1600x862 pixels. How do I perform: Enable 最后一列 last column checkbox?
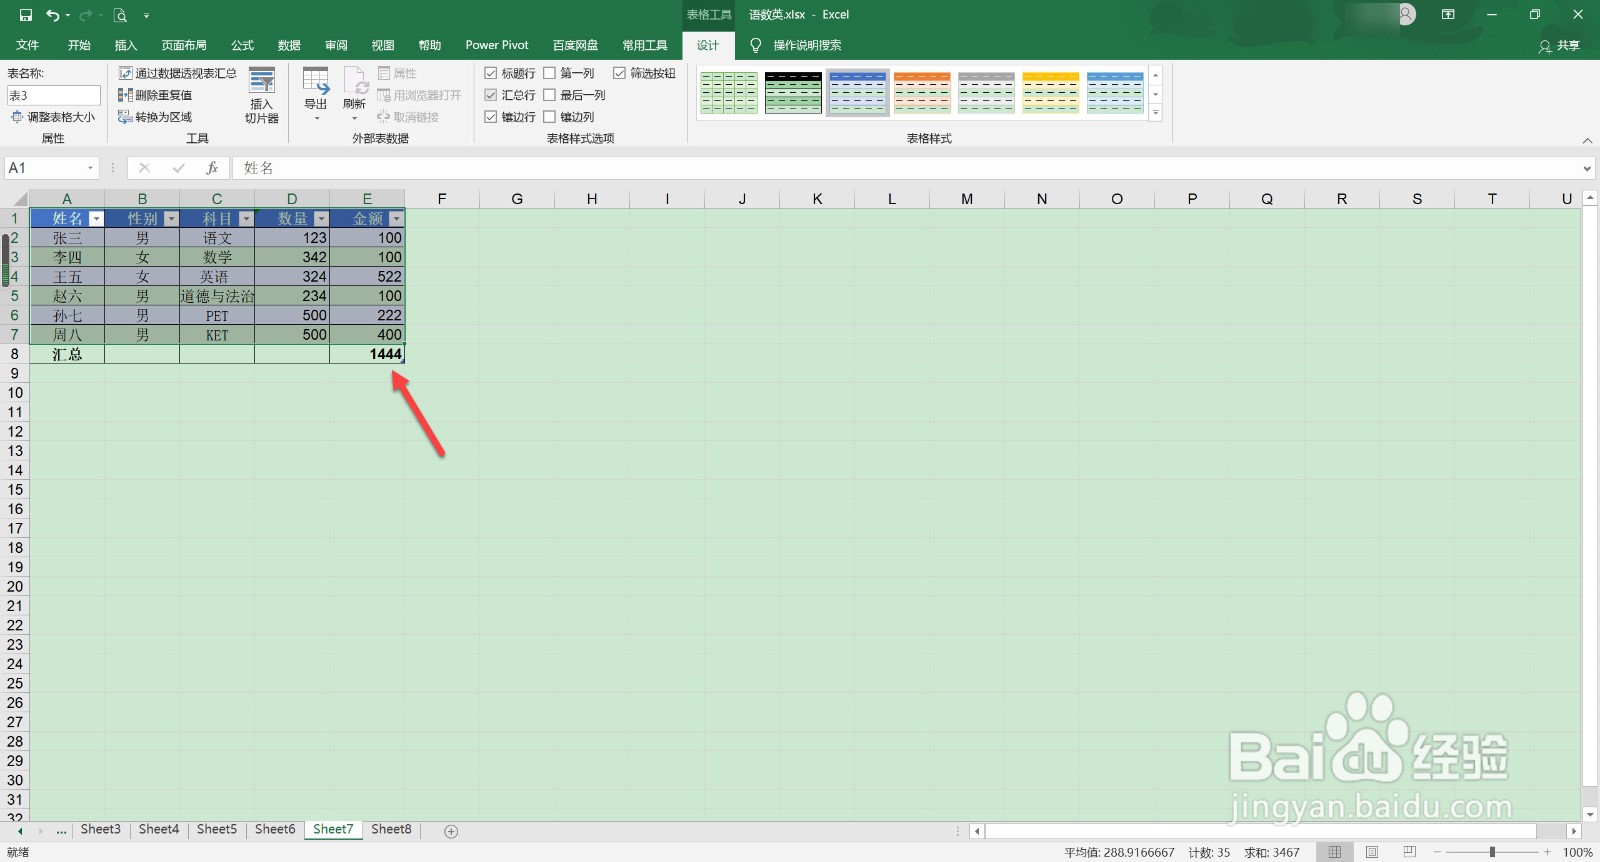(x=549, y=95)
